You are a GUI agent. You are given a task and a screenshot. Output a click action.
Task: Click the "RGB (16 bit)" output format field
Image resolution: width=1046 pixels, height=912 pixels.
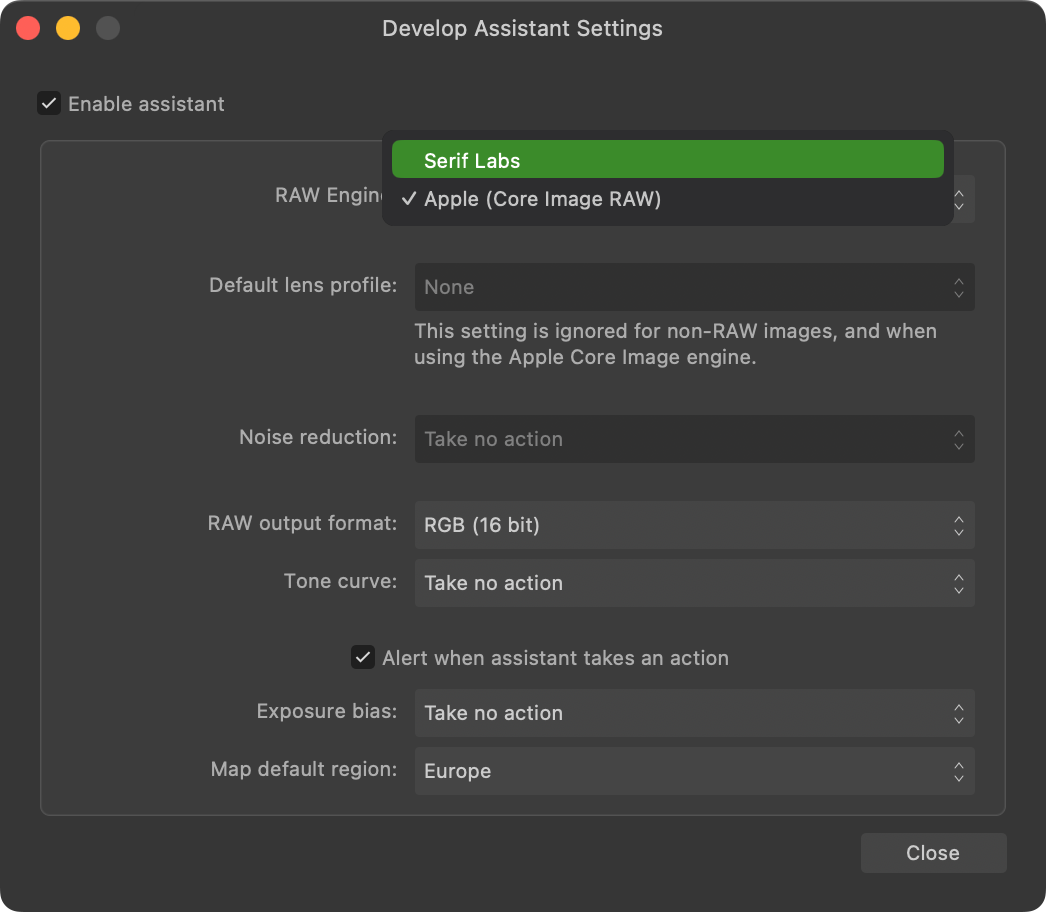point(694,525)
